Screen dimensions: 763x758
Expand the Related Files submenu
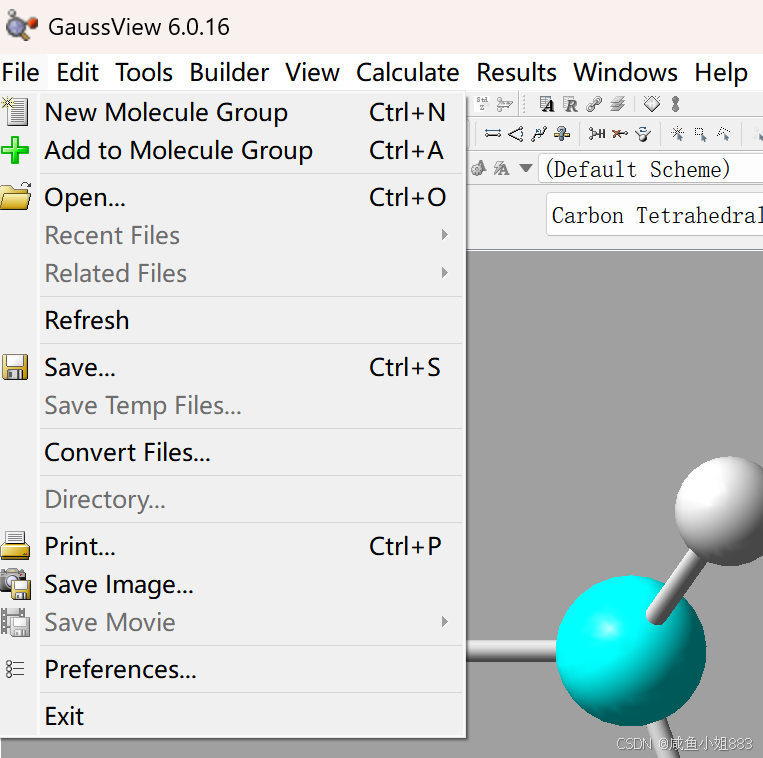pyautogui.click(x=251, y=273)
